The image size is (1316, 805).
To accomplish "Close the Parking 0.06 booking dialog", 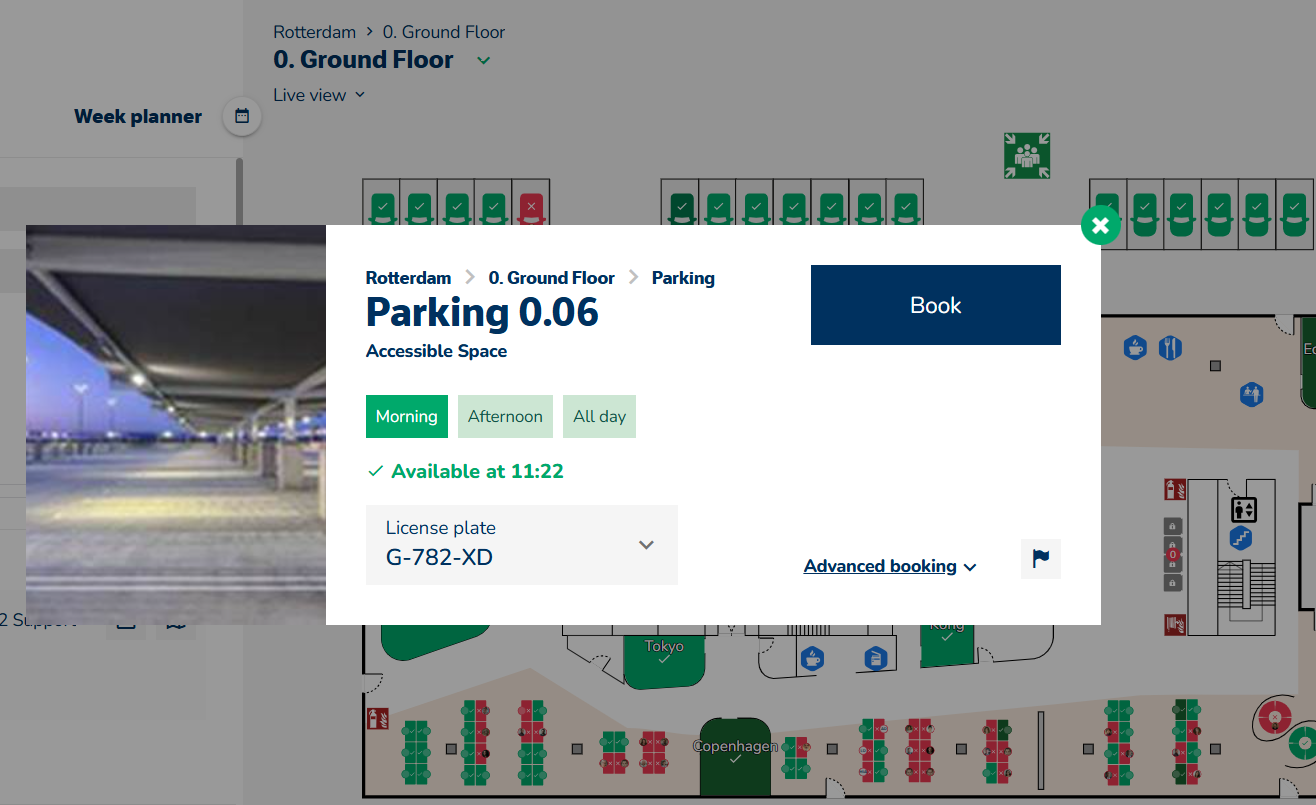I will 1100,225.
